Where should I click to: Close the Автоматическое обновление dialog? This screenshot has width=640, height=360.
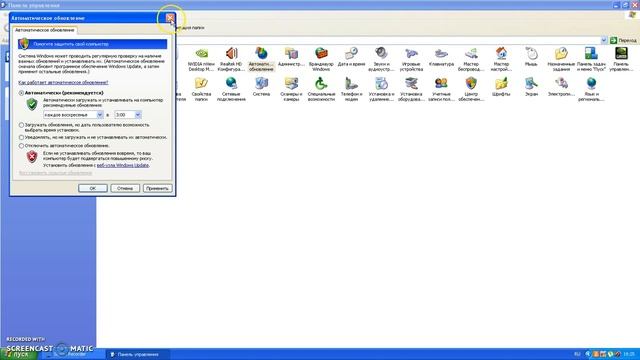pyautogui.click(x=170, y=18)
